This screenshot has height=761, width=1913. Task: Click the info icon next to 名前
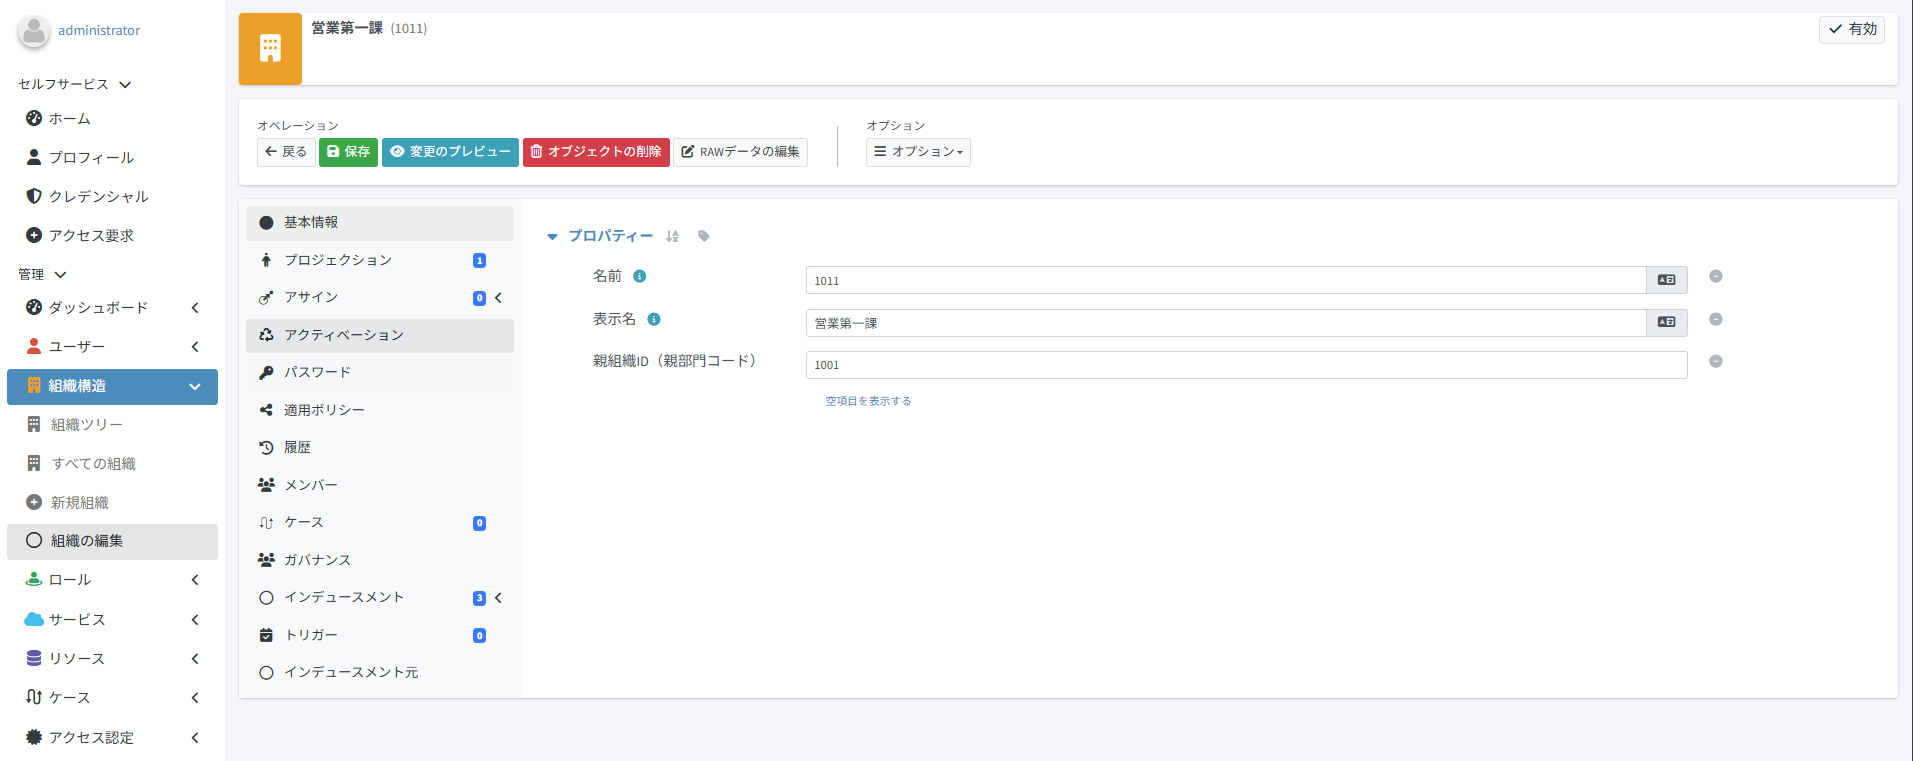(x=640, y=277)
